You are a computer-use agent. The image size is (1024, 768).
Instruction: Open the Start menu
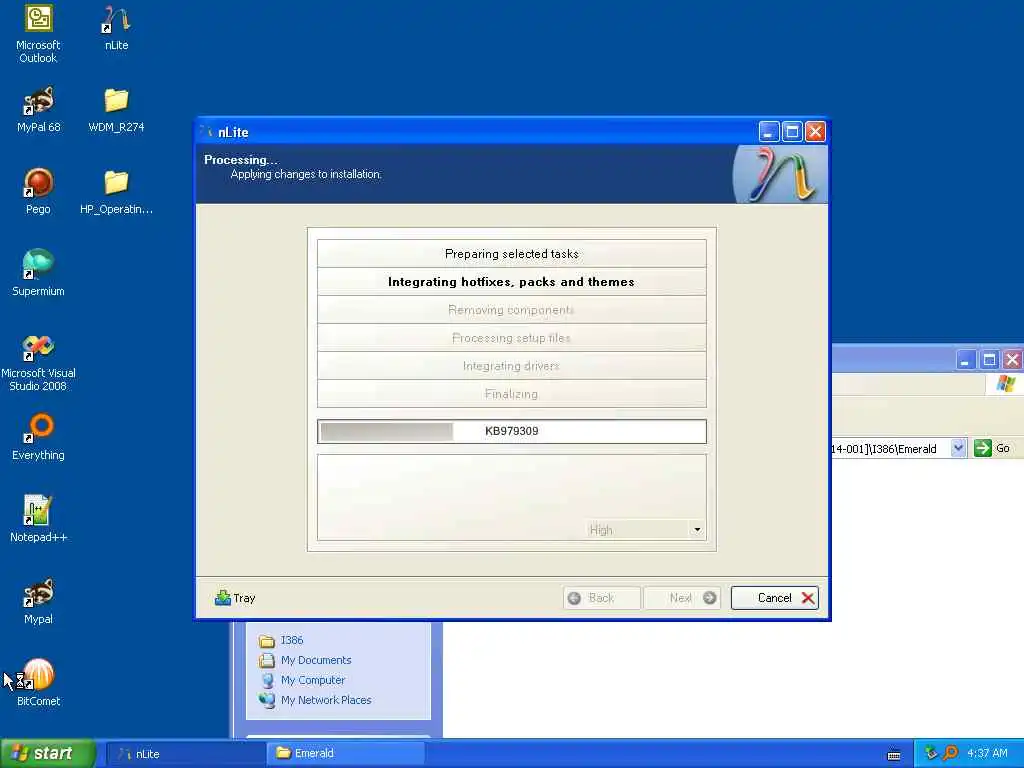[x=48, y=754]
